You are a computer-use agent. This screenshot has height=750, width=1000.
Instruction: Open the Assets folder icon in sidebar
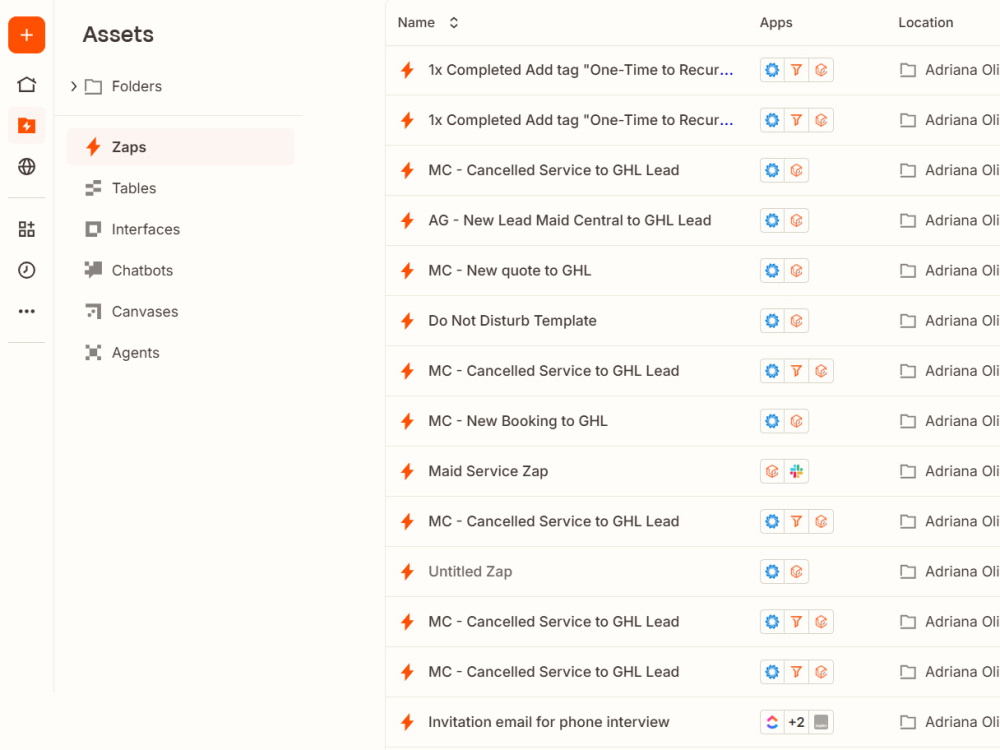point(26,126)
